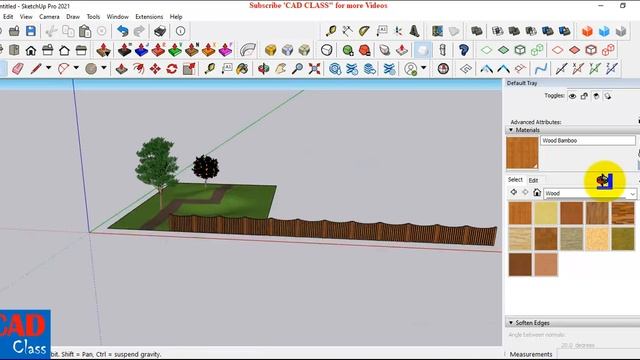The height and width of the screenshot is (360, 640).
Task: Click the Paste clipboard icon
Action: point(85,31)
